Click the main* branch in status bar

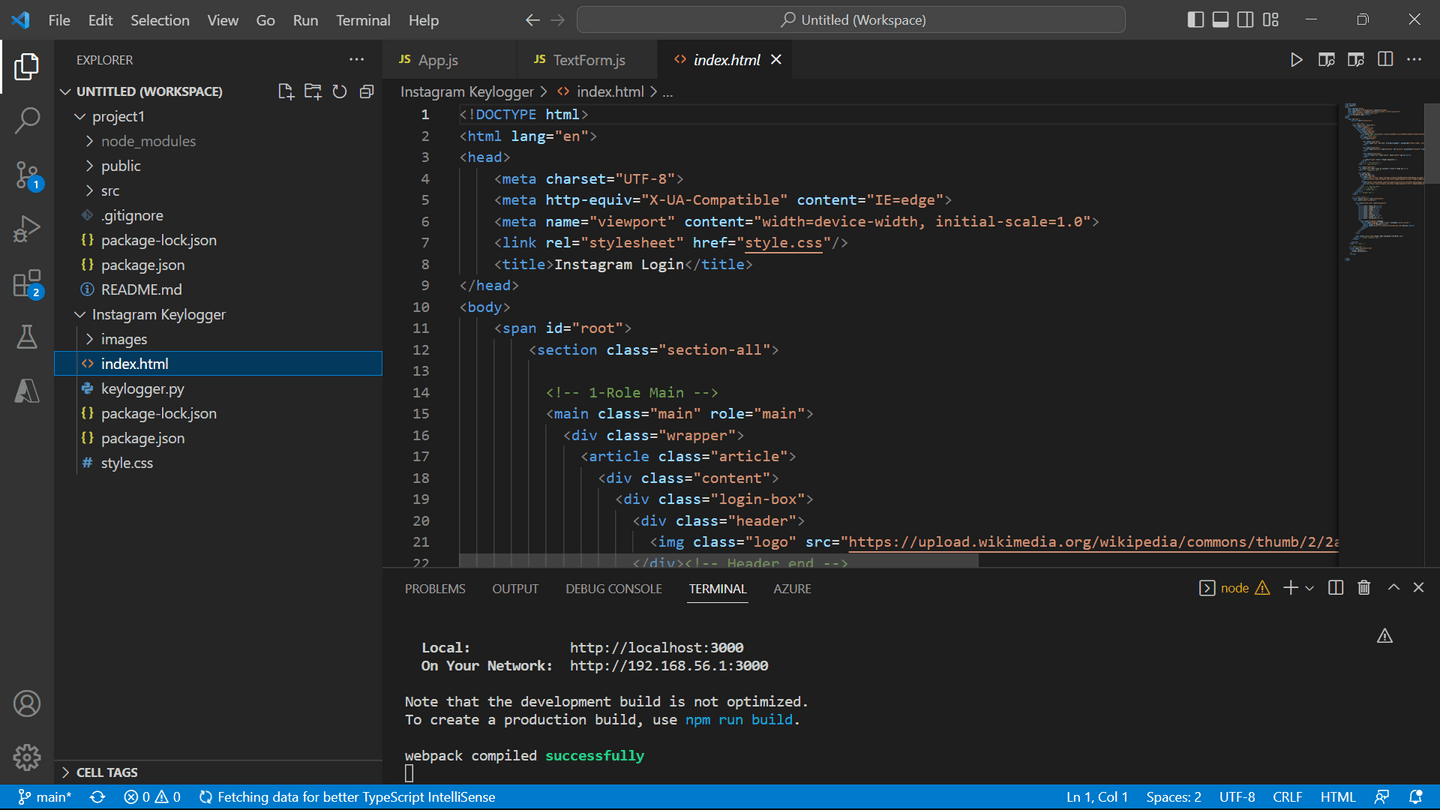pos(45,797)
